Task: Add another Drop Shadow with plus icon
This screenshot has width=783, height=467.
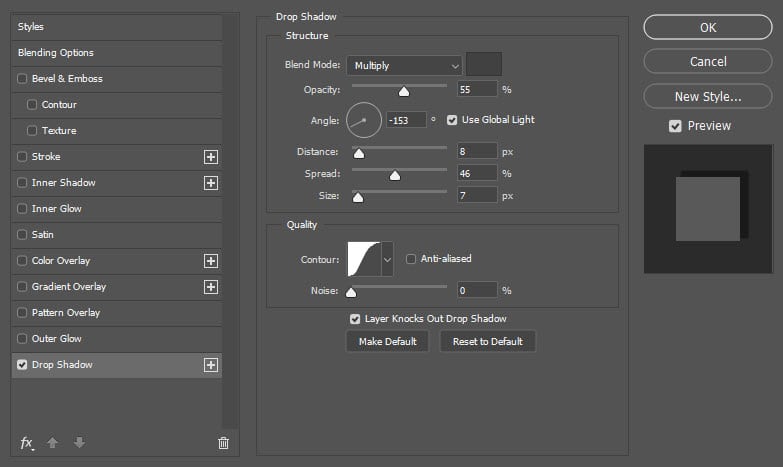Action: (211, 365)
